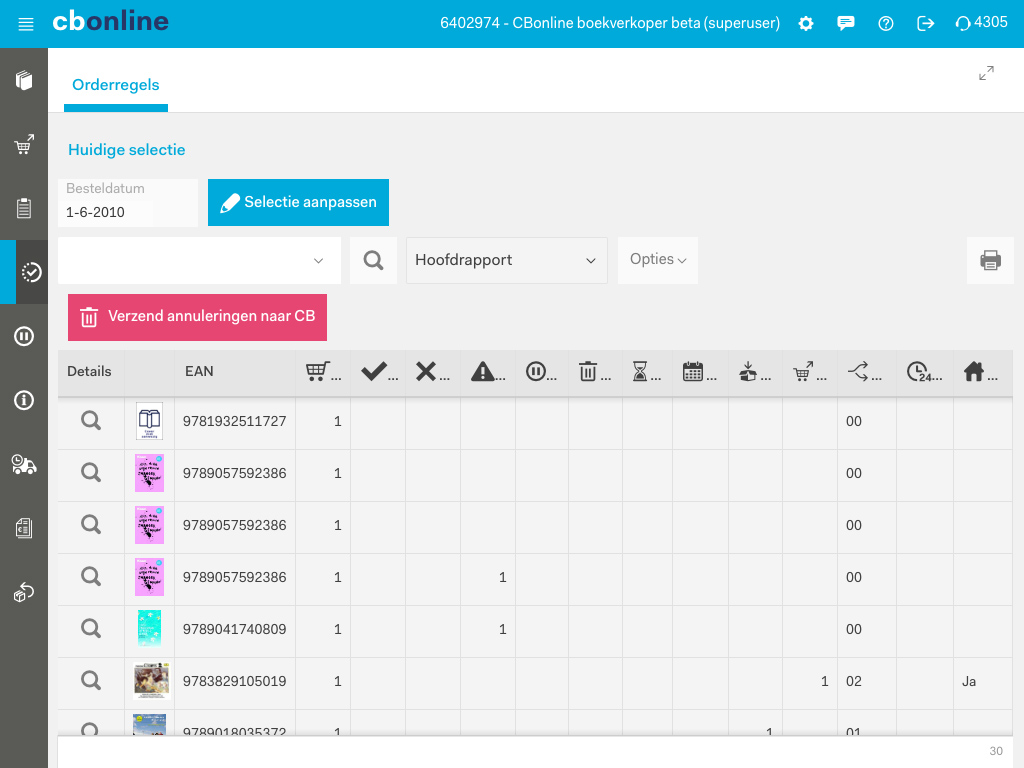
Task: Expand the Hoofdrapport report dropdown
Action: coord(506,260)
